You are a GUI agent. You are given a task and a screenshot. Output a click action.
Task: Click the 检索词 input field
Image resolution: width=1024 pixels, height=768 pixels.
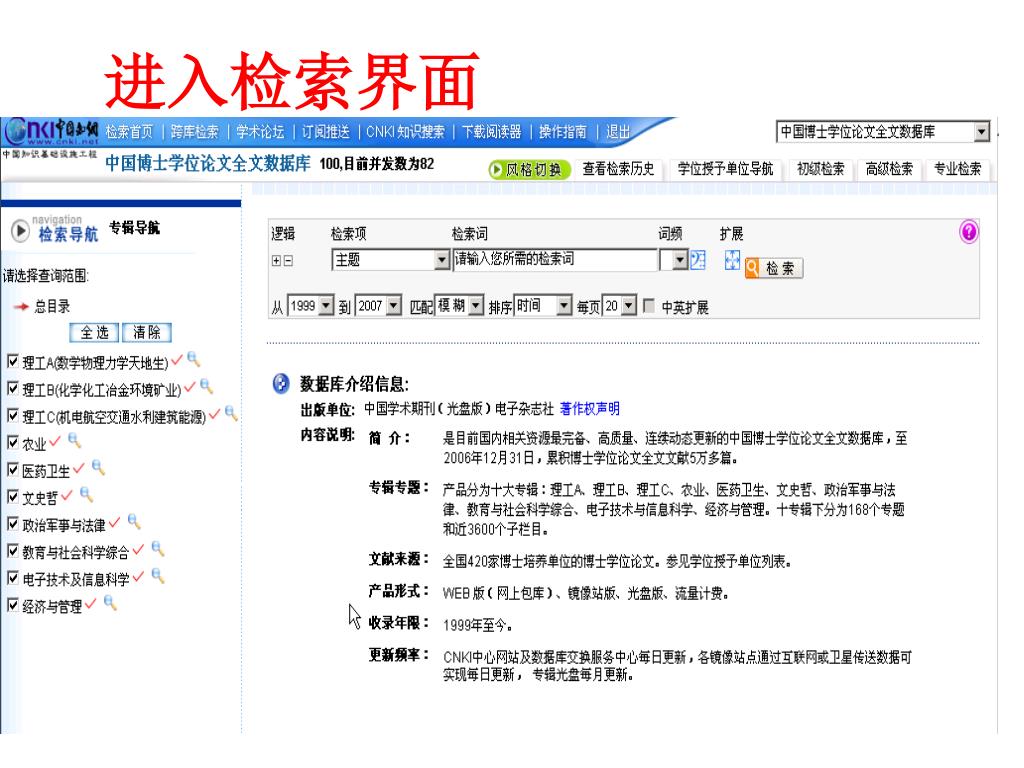tap(555, 260)
